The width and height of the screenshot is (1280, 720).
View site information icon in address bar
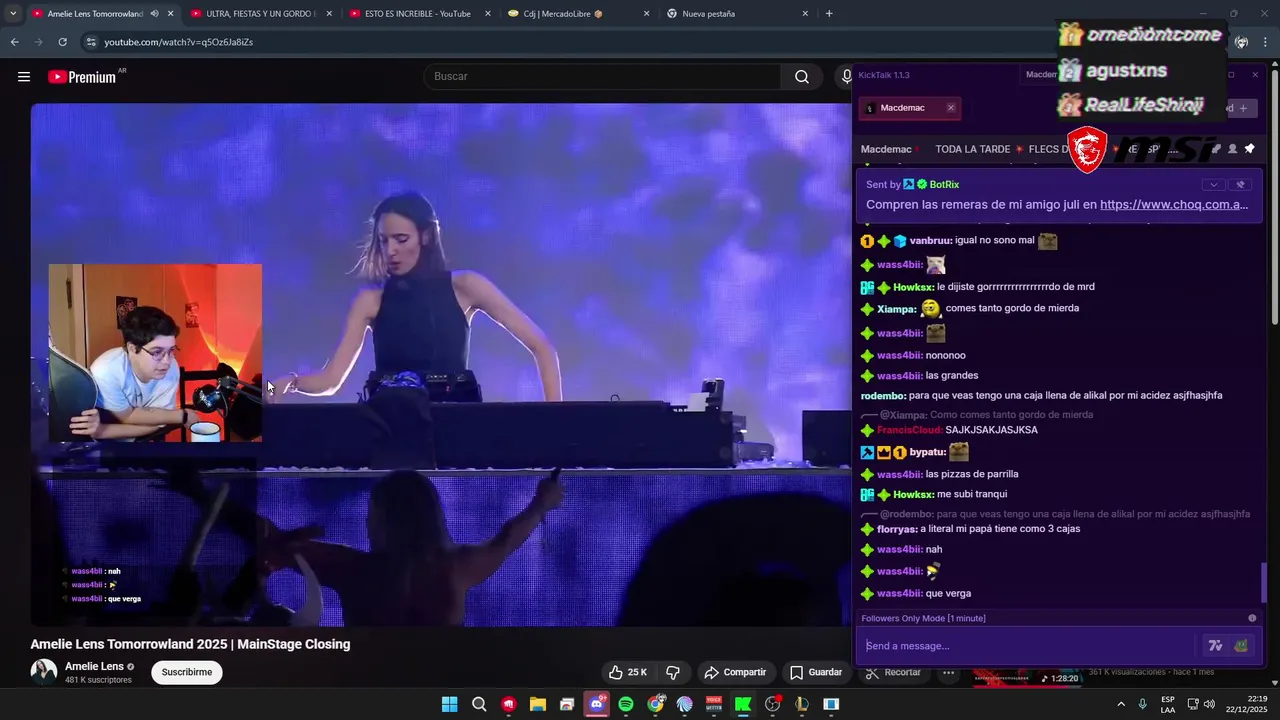coord(91,42)
